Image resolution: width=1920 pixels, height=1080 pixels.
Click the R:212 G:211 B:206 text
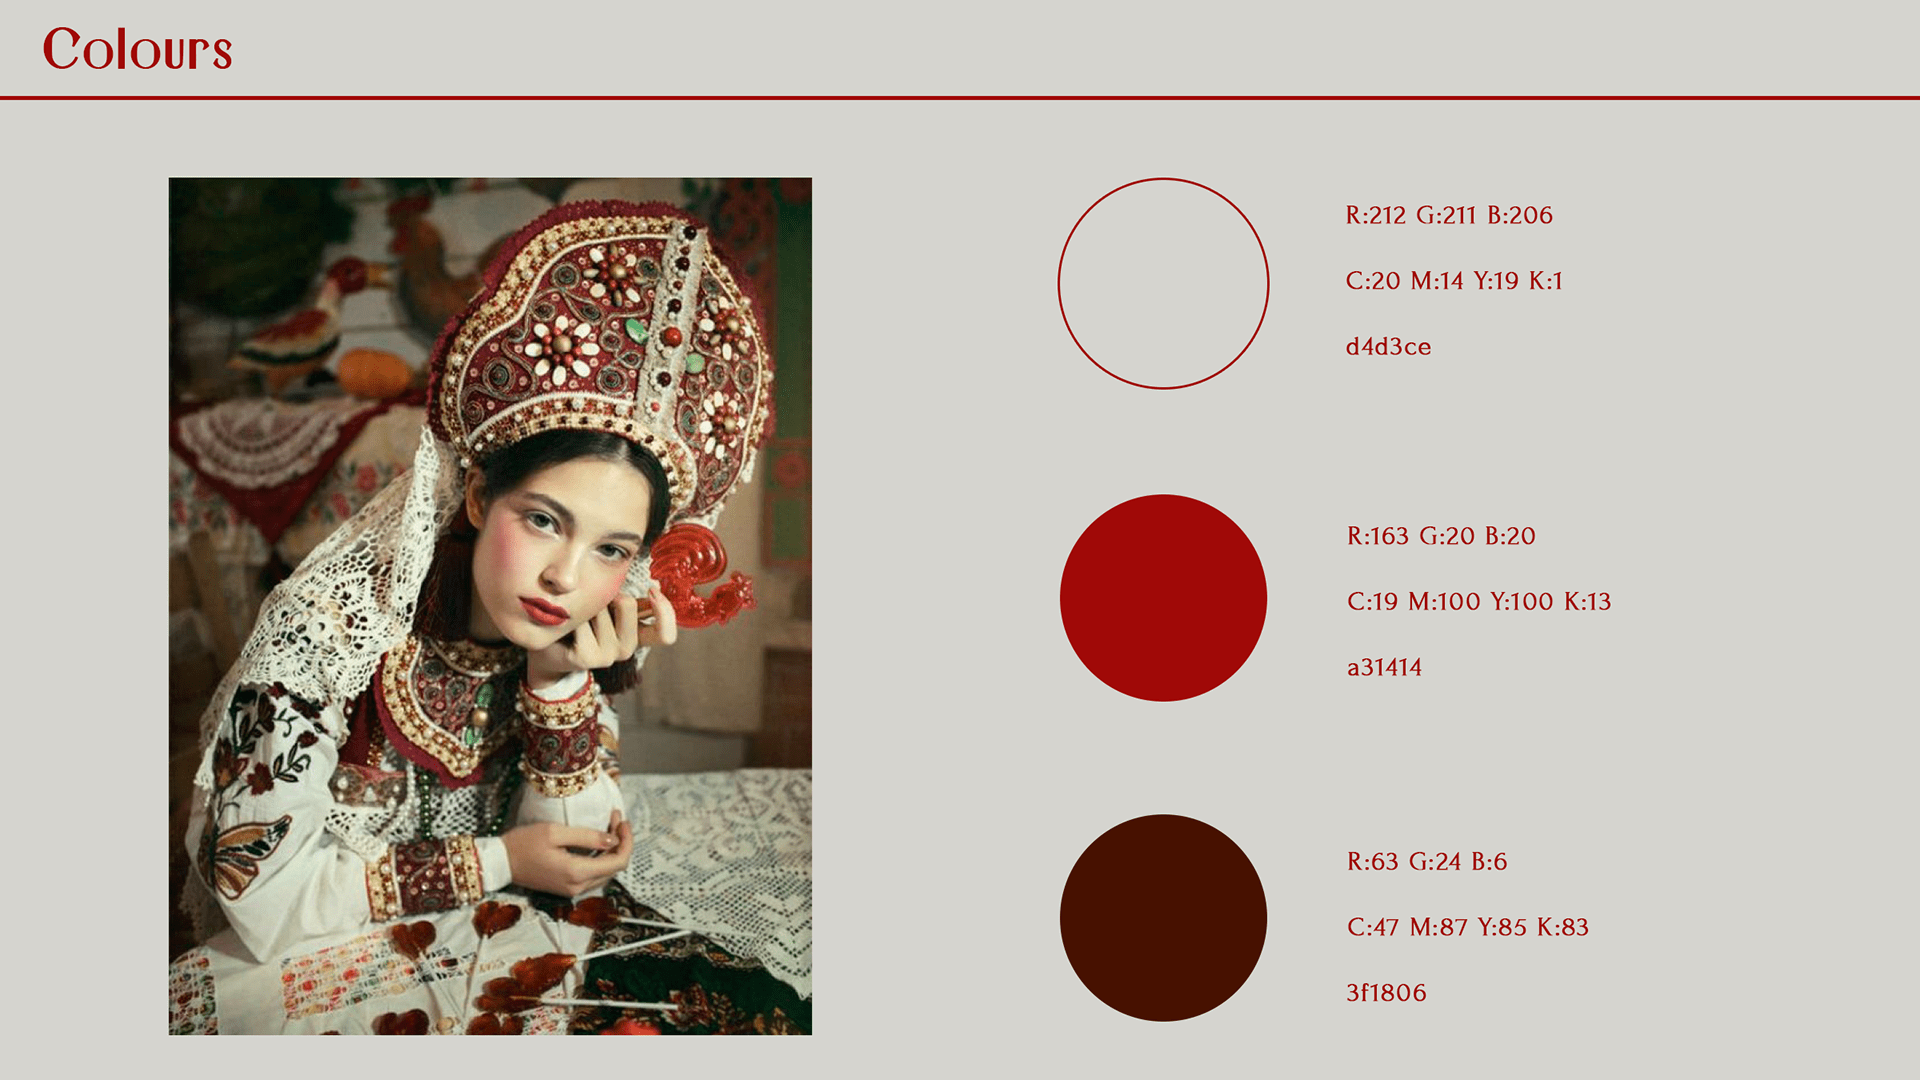pos(1449,215)
